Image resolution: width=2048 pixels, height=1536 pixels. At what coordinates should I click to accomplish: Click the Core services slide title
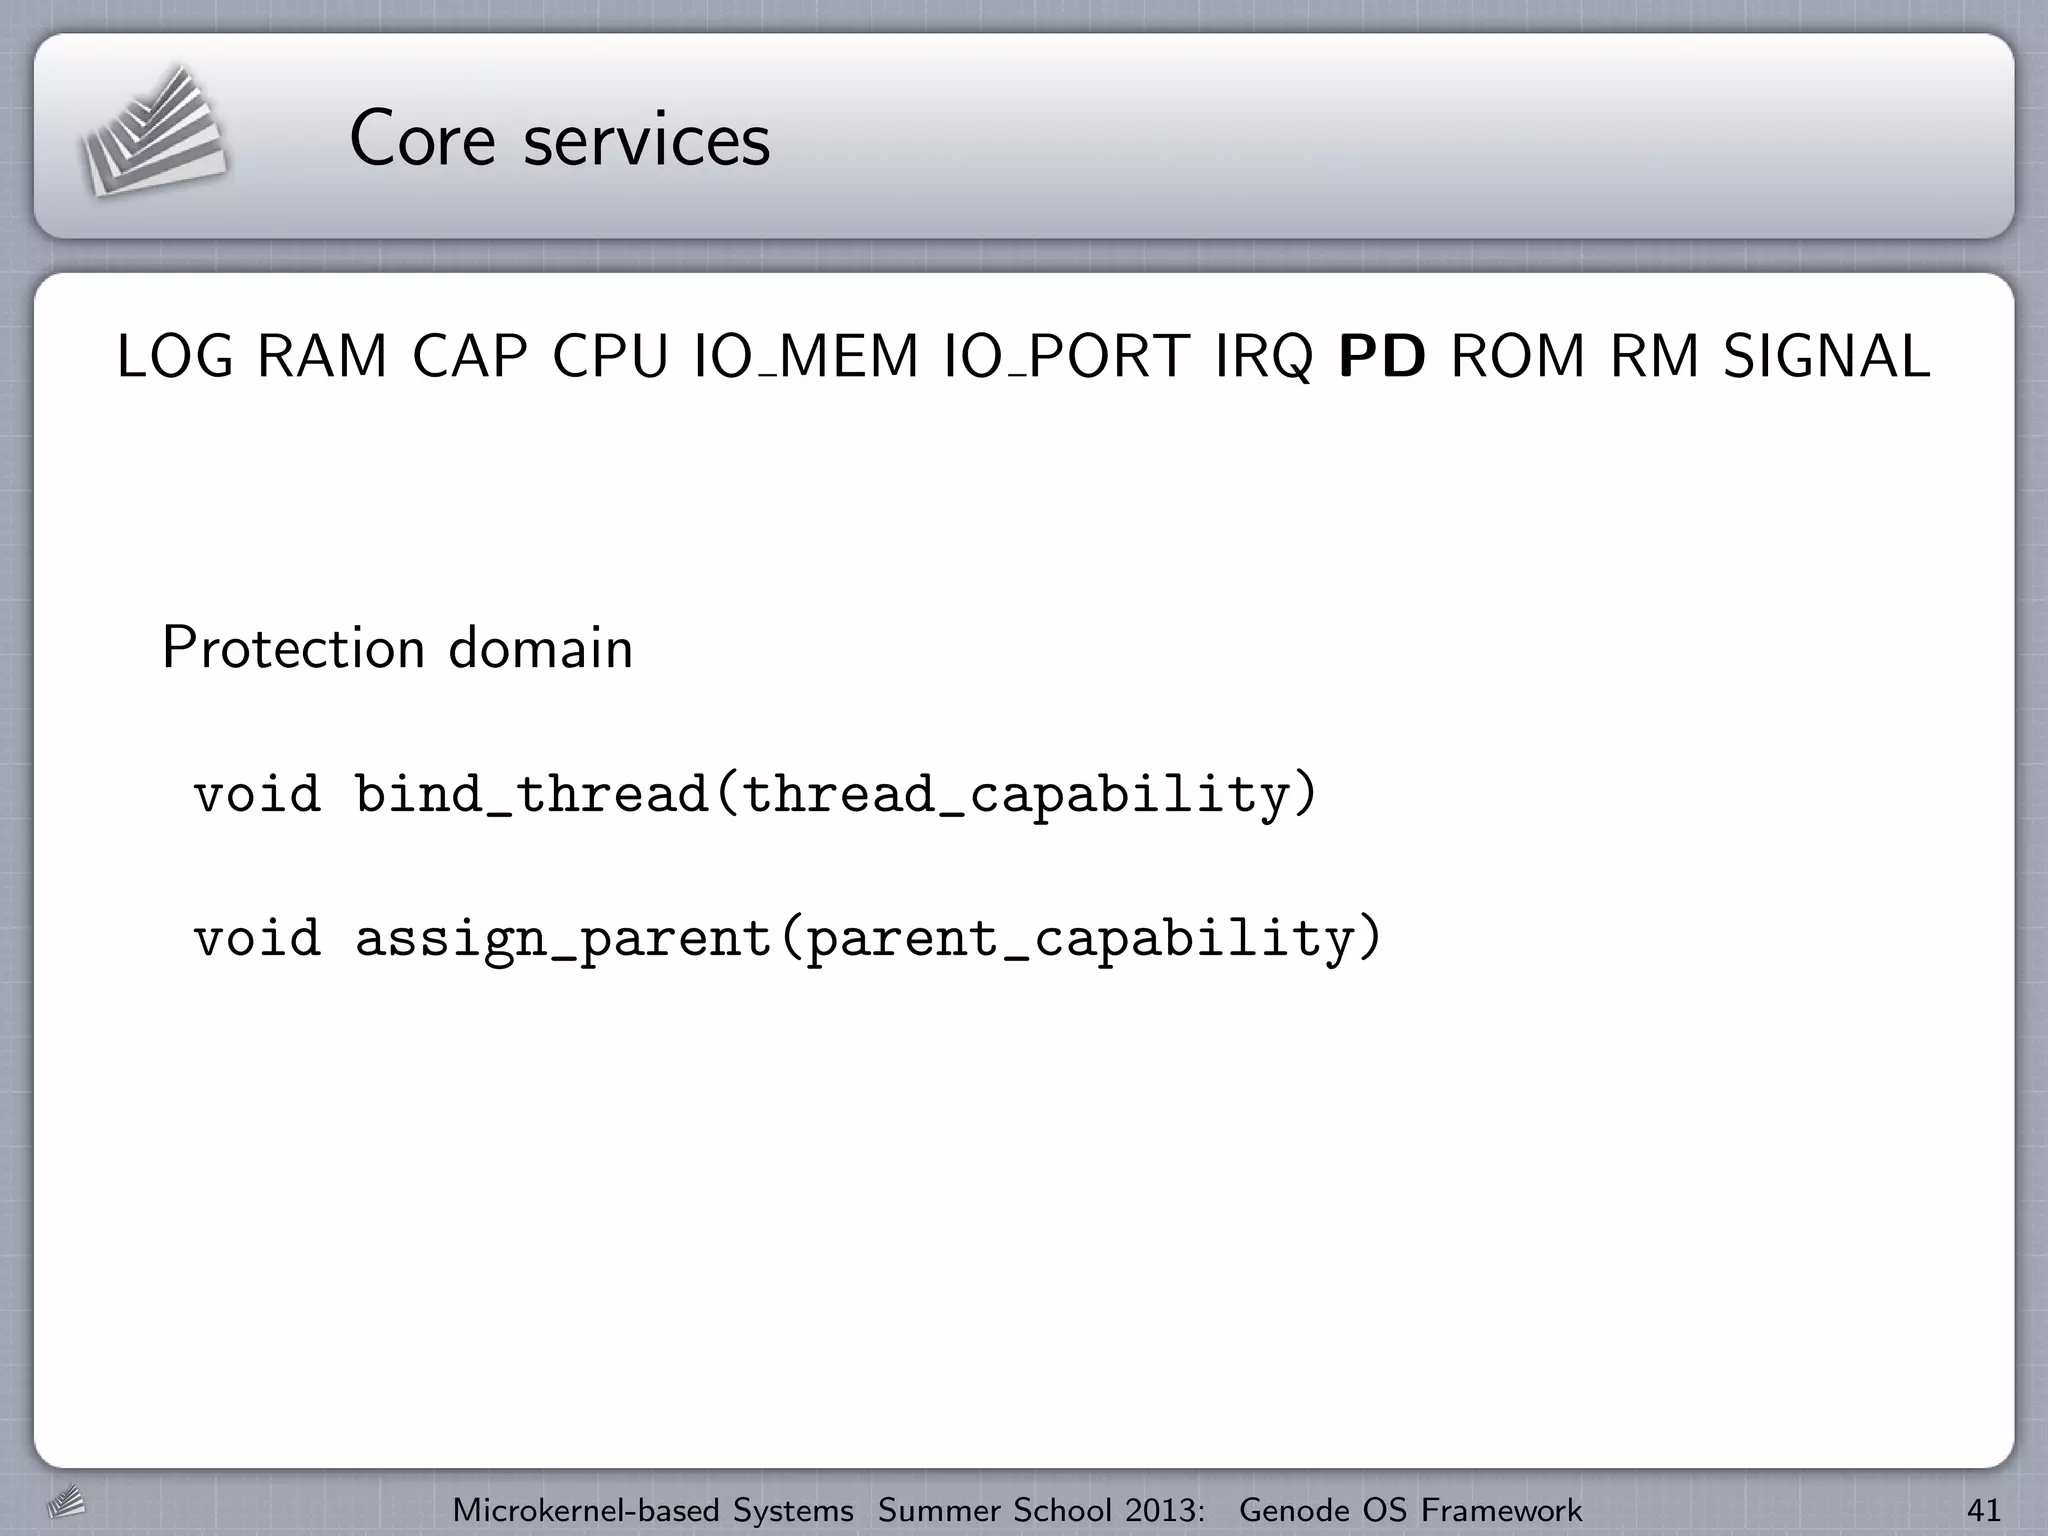click(560, 139)
